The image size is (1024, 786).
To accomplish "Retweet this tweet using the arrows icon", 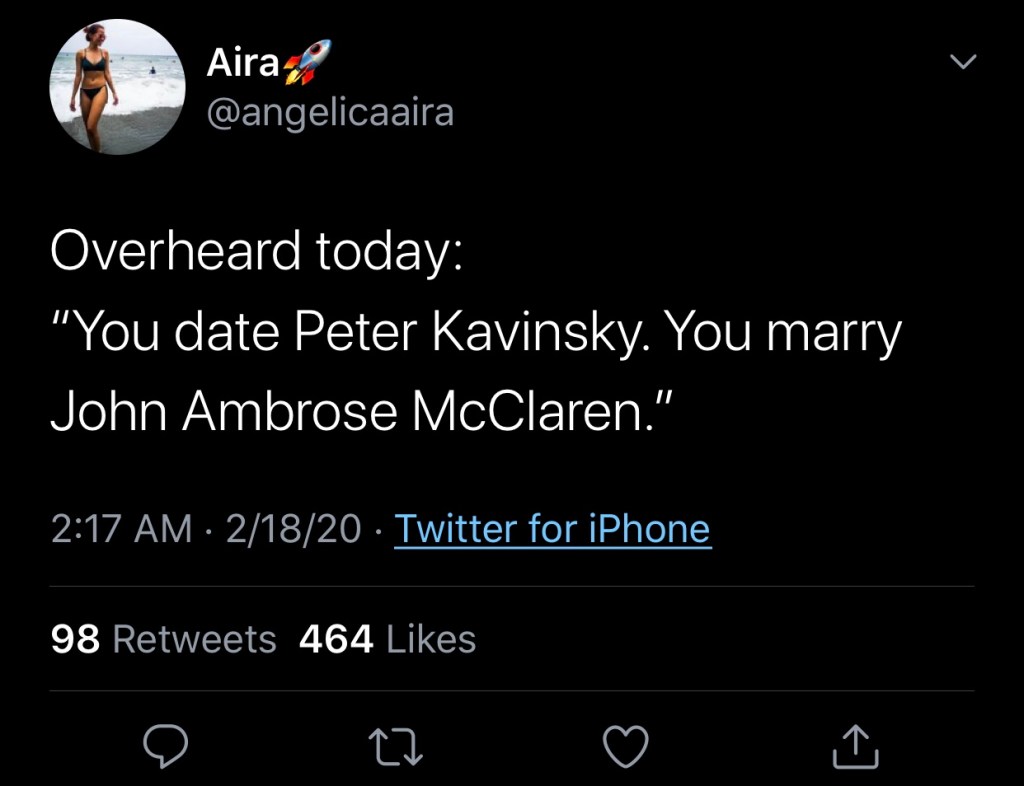I will click(x=397, y=745).
